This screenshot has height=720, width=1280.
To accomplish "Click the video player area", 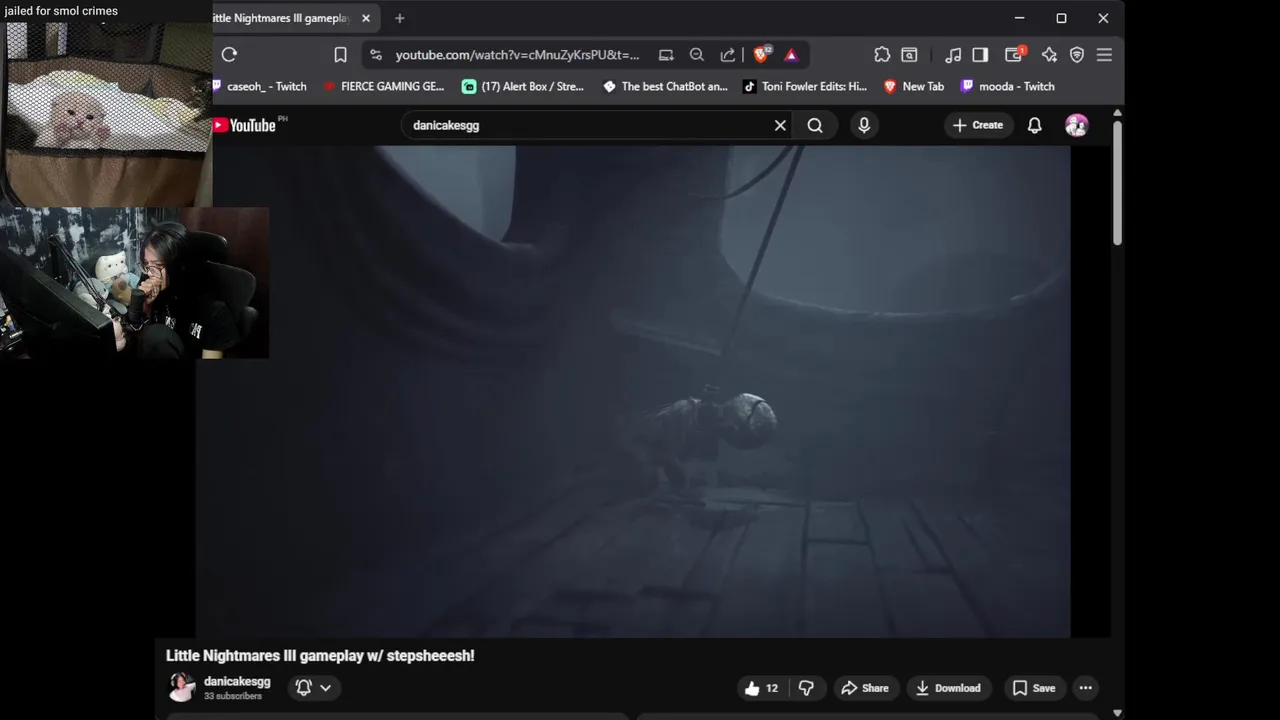I will [x=633, y=391].
